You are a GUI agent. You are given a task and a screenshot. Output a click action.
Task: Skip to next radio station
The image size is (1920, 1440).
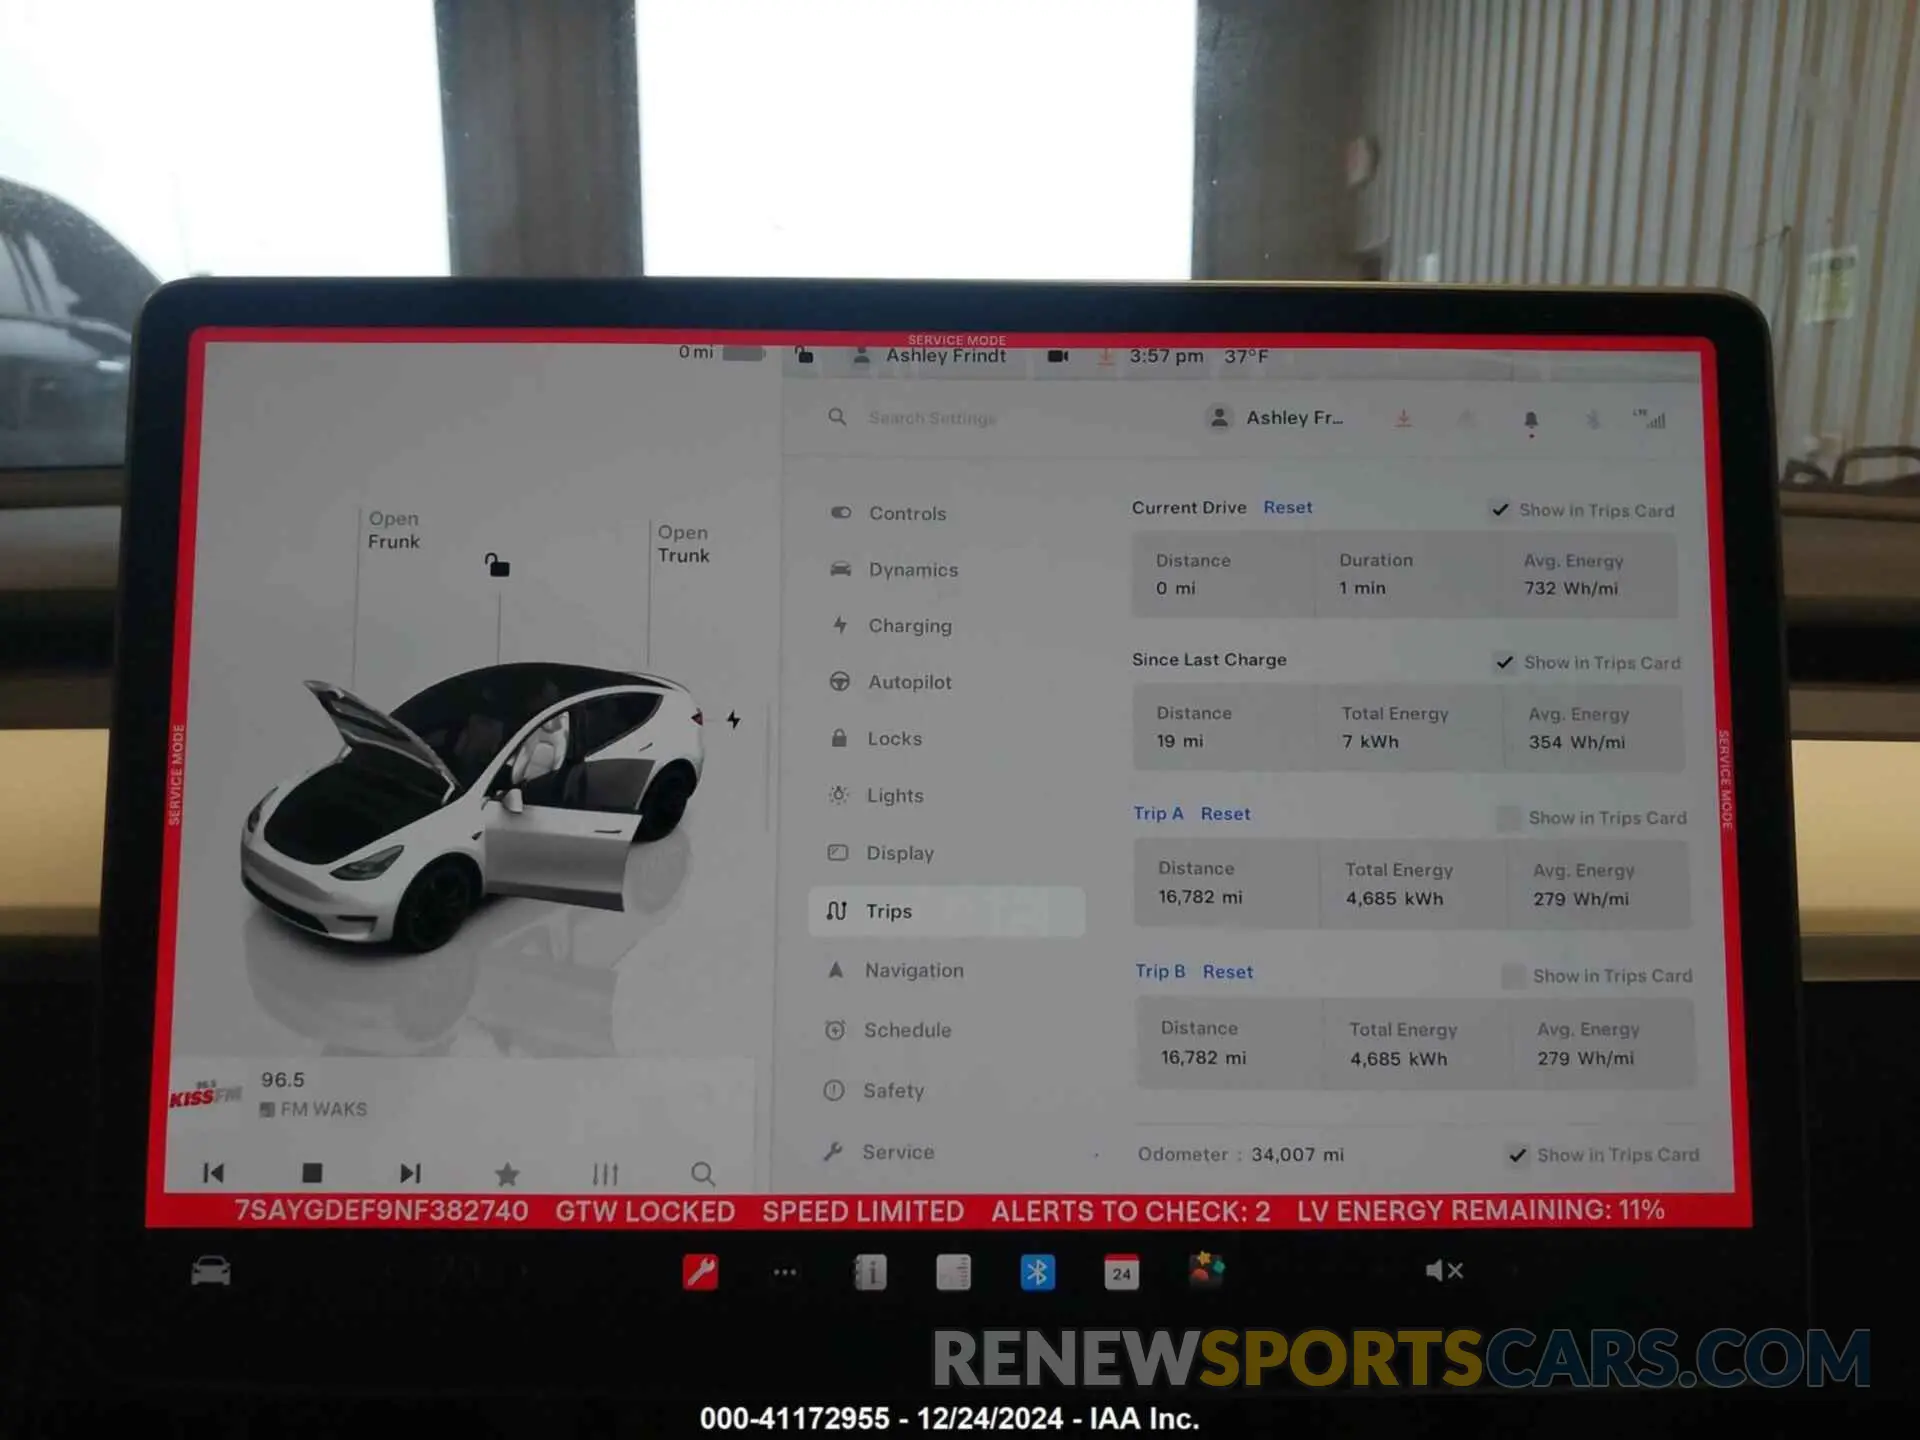[410, 1172]
